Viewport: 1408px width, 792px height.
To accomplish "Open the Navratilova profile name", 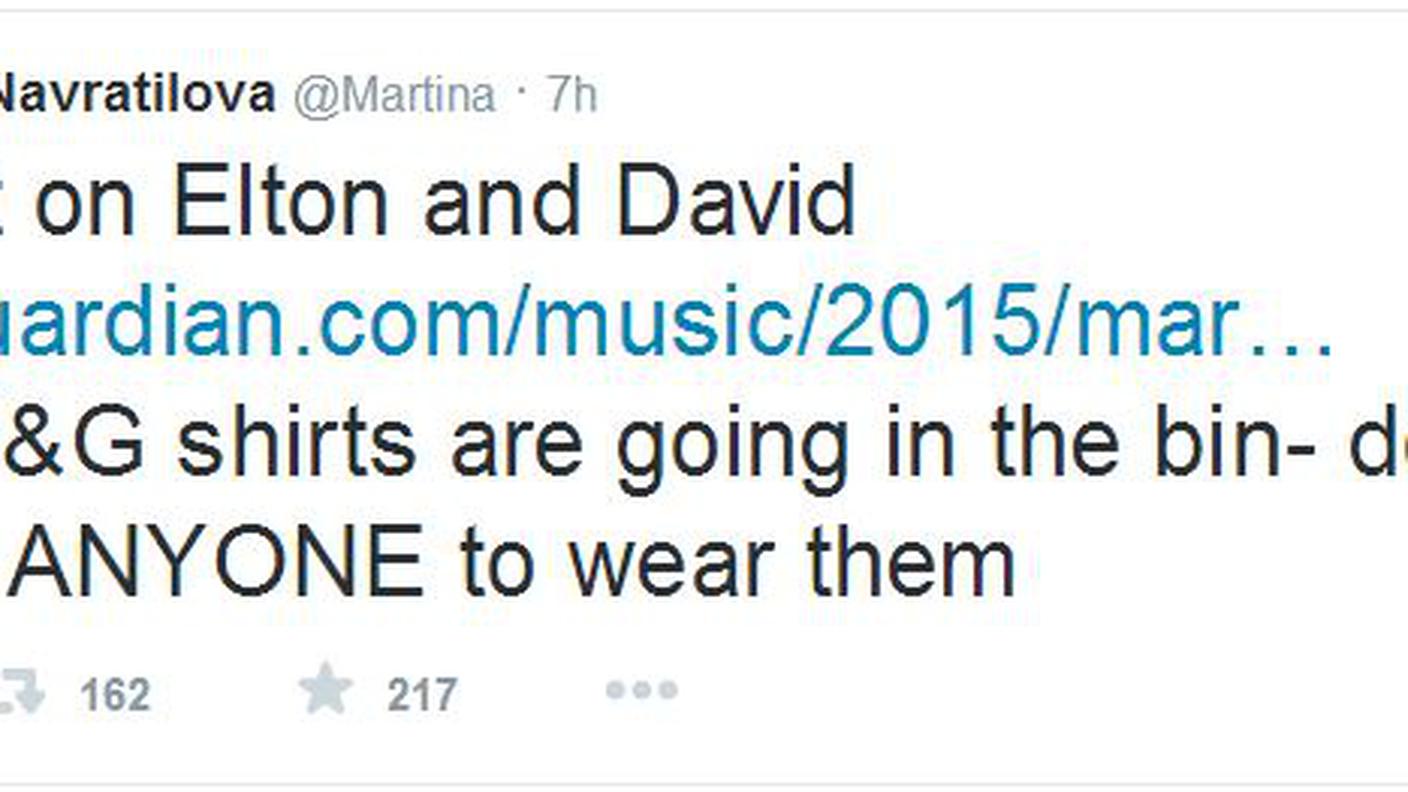I will pyautogui.click(x=137, y=96).
